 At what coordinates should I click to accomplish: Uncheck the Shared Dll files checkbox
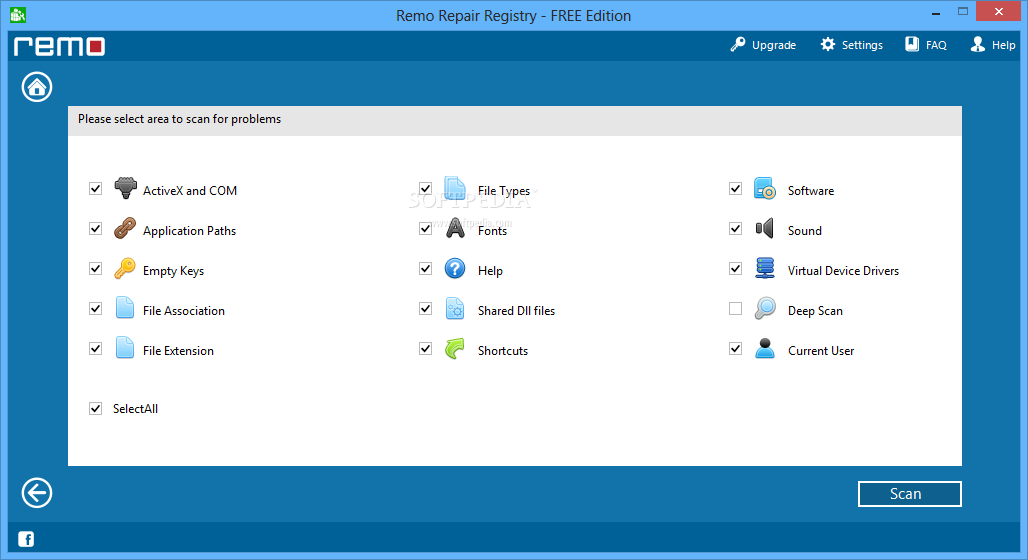(x=425, y=309)
